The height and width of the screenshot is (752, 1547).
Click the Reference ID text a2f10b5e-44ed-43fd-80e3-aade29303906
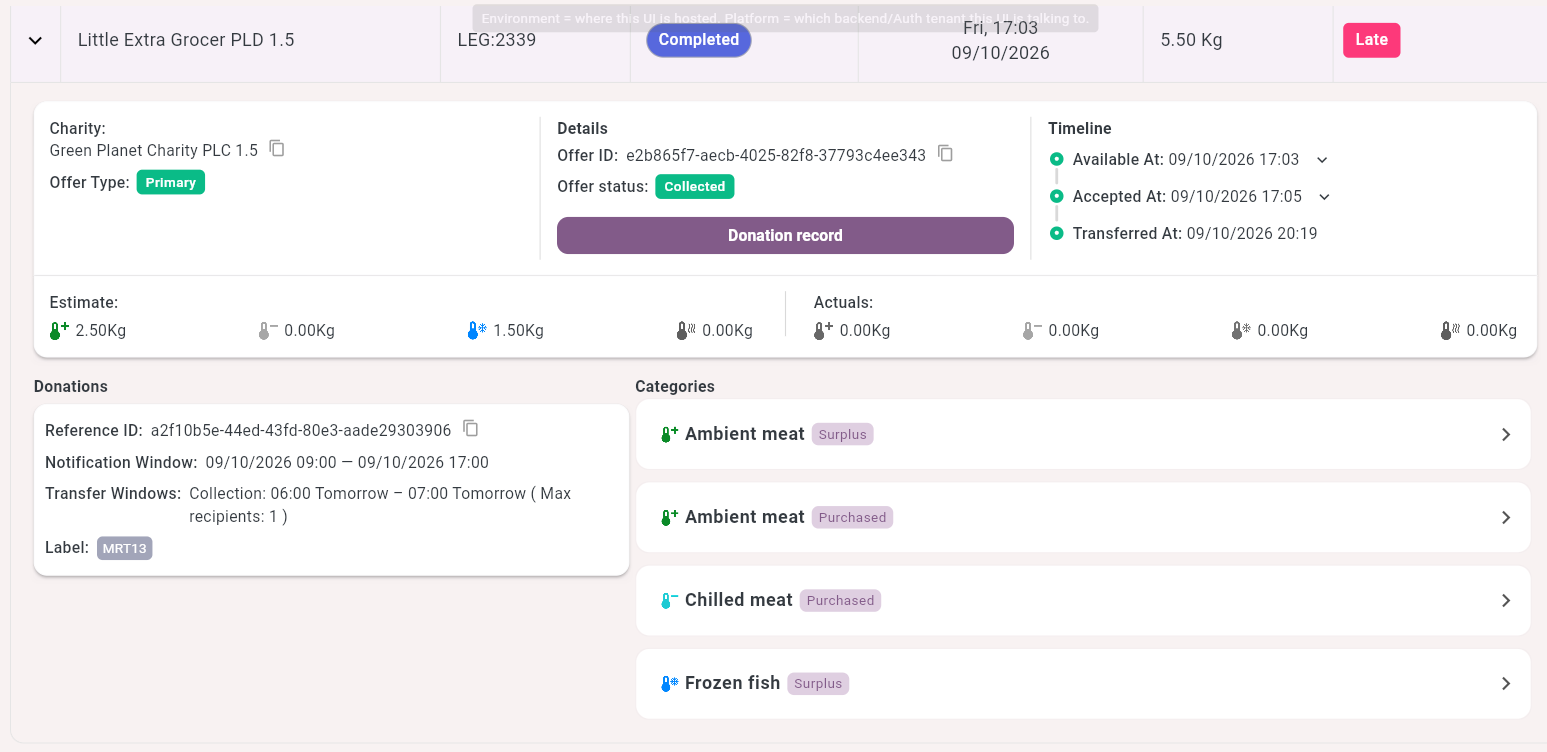(301, 430)
